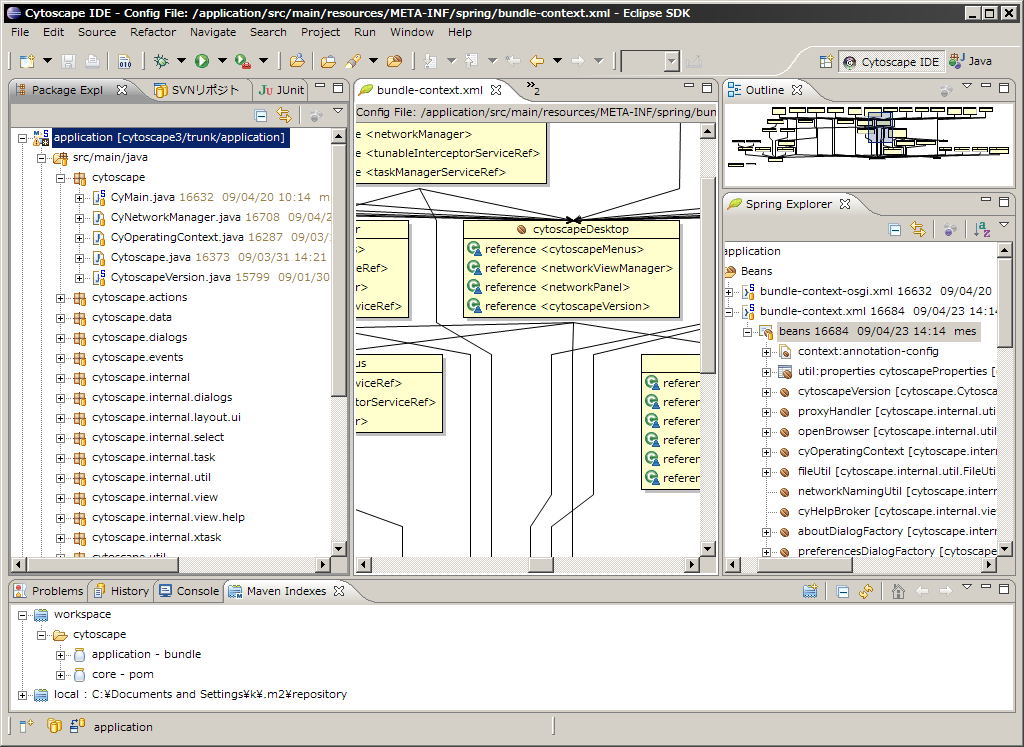
Task: Click the Open Type toolbar icon
Action: click(297, 61)
